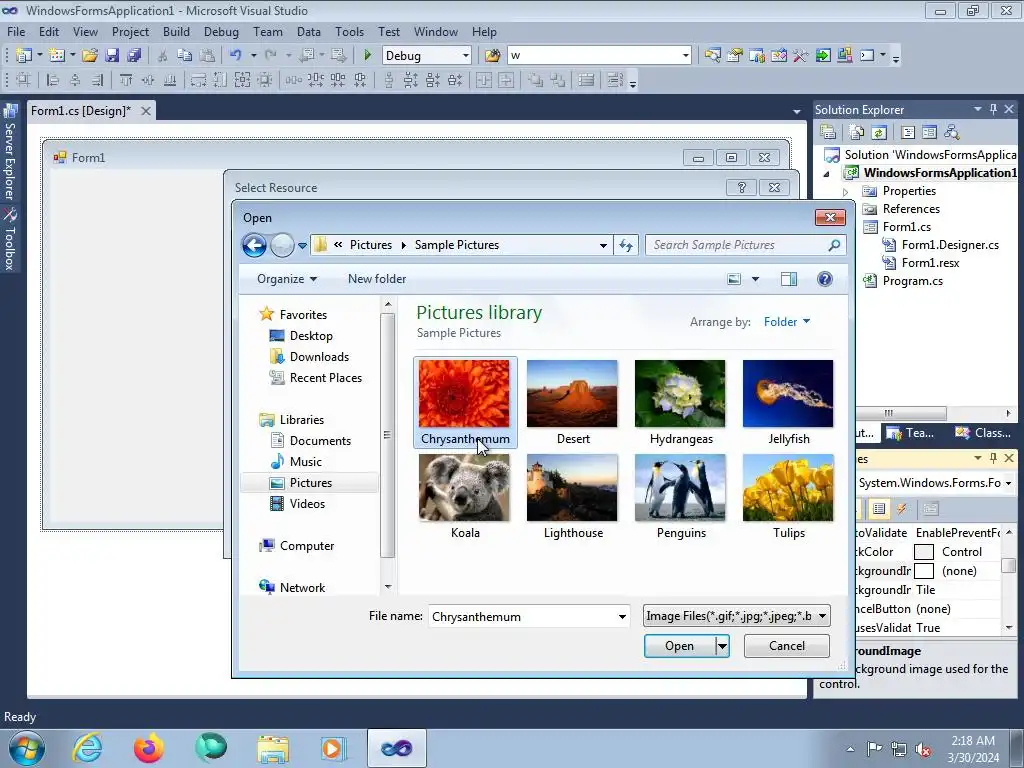The image size is (1024, 768).
Task: Click the Find in Files icon
Action: click(x=492, y=56)
